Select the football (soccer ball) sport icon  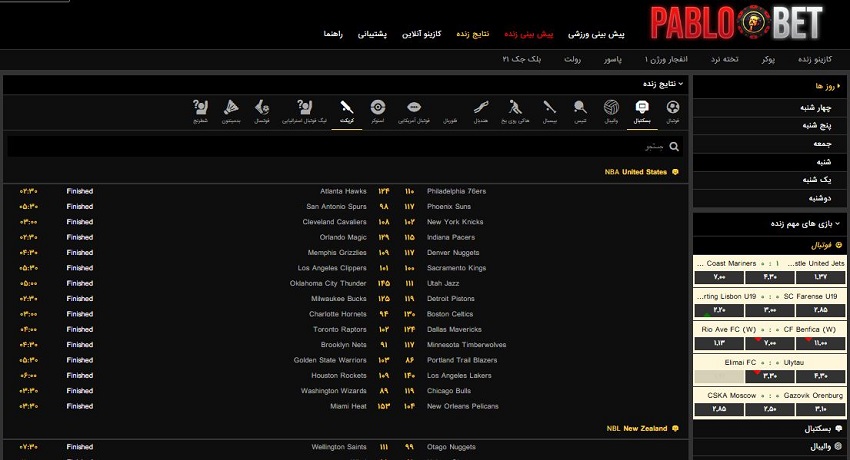(x=673, y=107)
